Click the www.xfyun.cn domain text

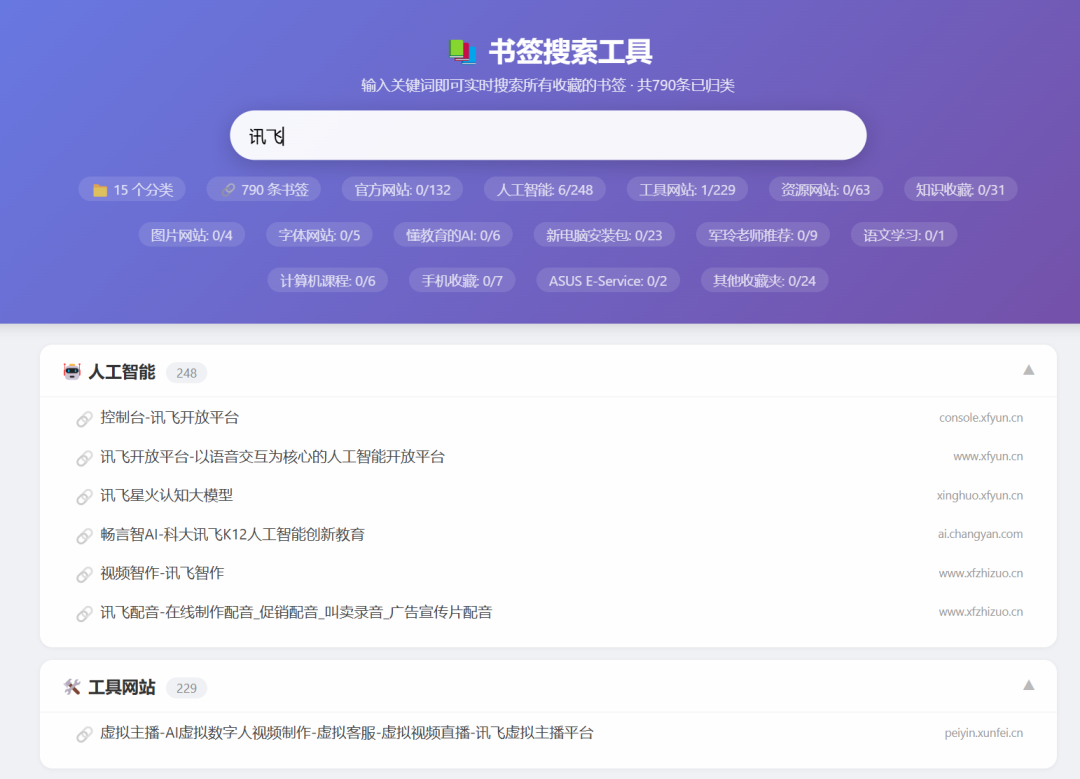(988, 456)
